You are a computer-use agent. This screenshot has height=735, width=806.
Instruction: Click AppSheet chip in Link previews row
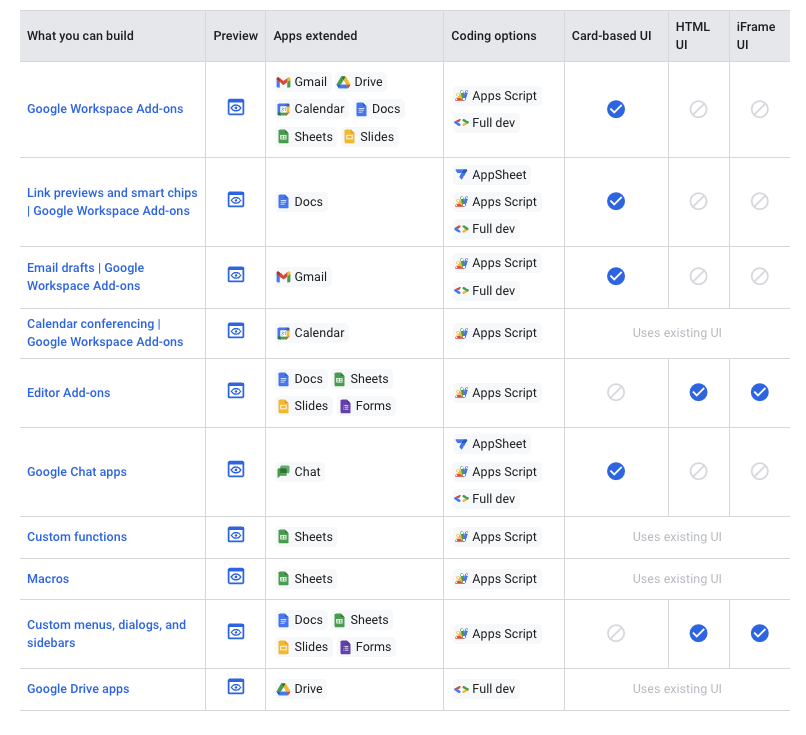[x=491, y=175]
